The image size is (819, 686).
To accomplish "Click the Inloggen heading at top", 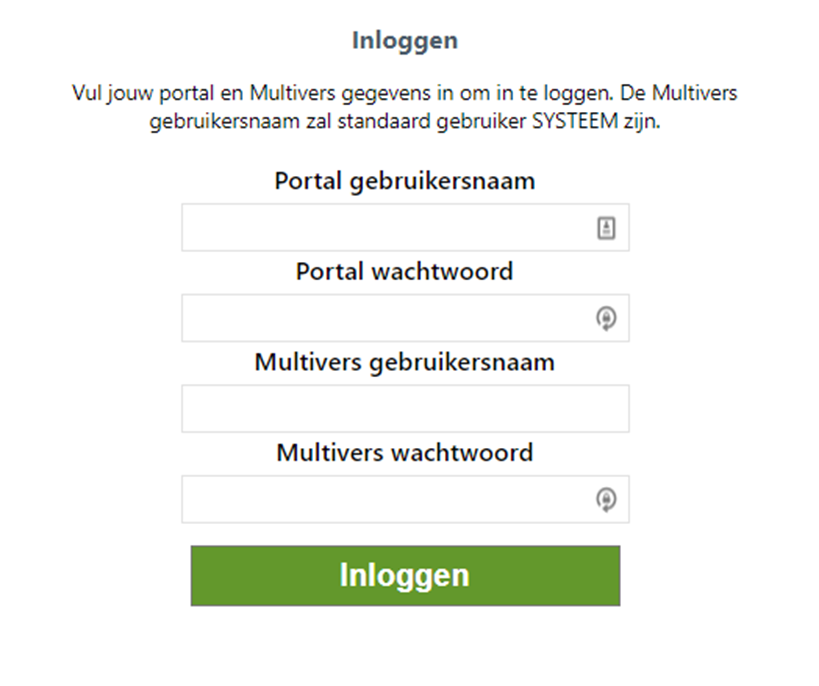I will point(405,41).
